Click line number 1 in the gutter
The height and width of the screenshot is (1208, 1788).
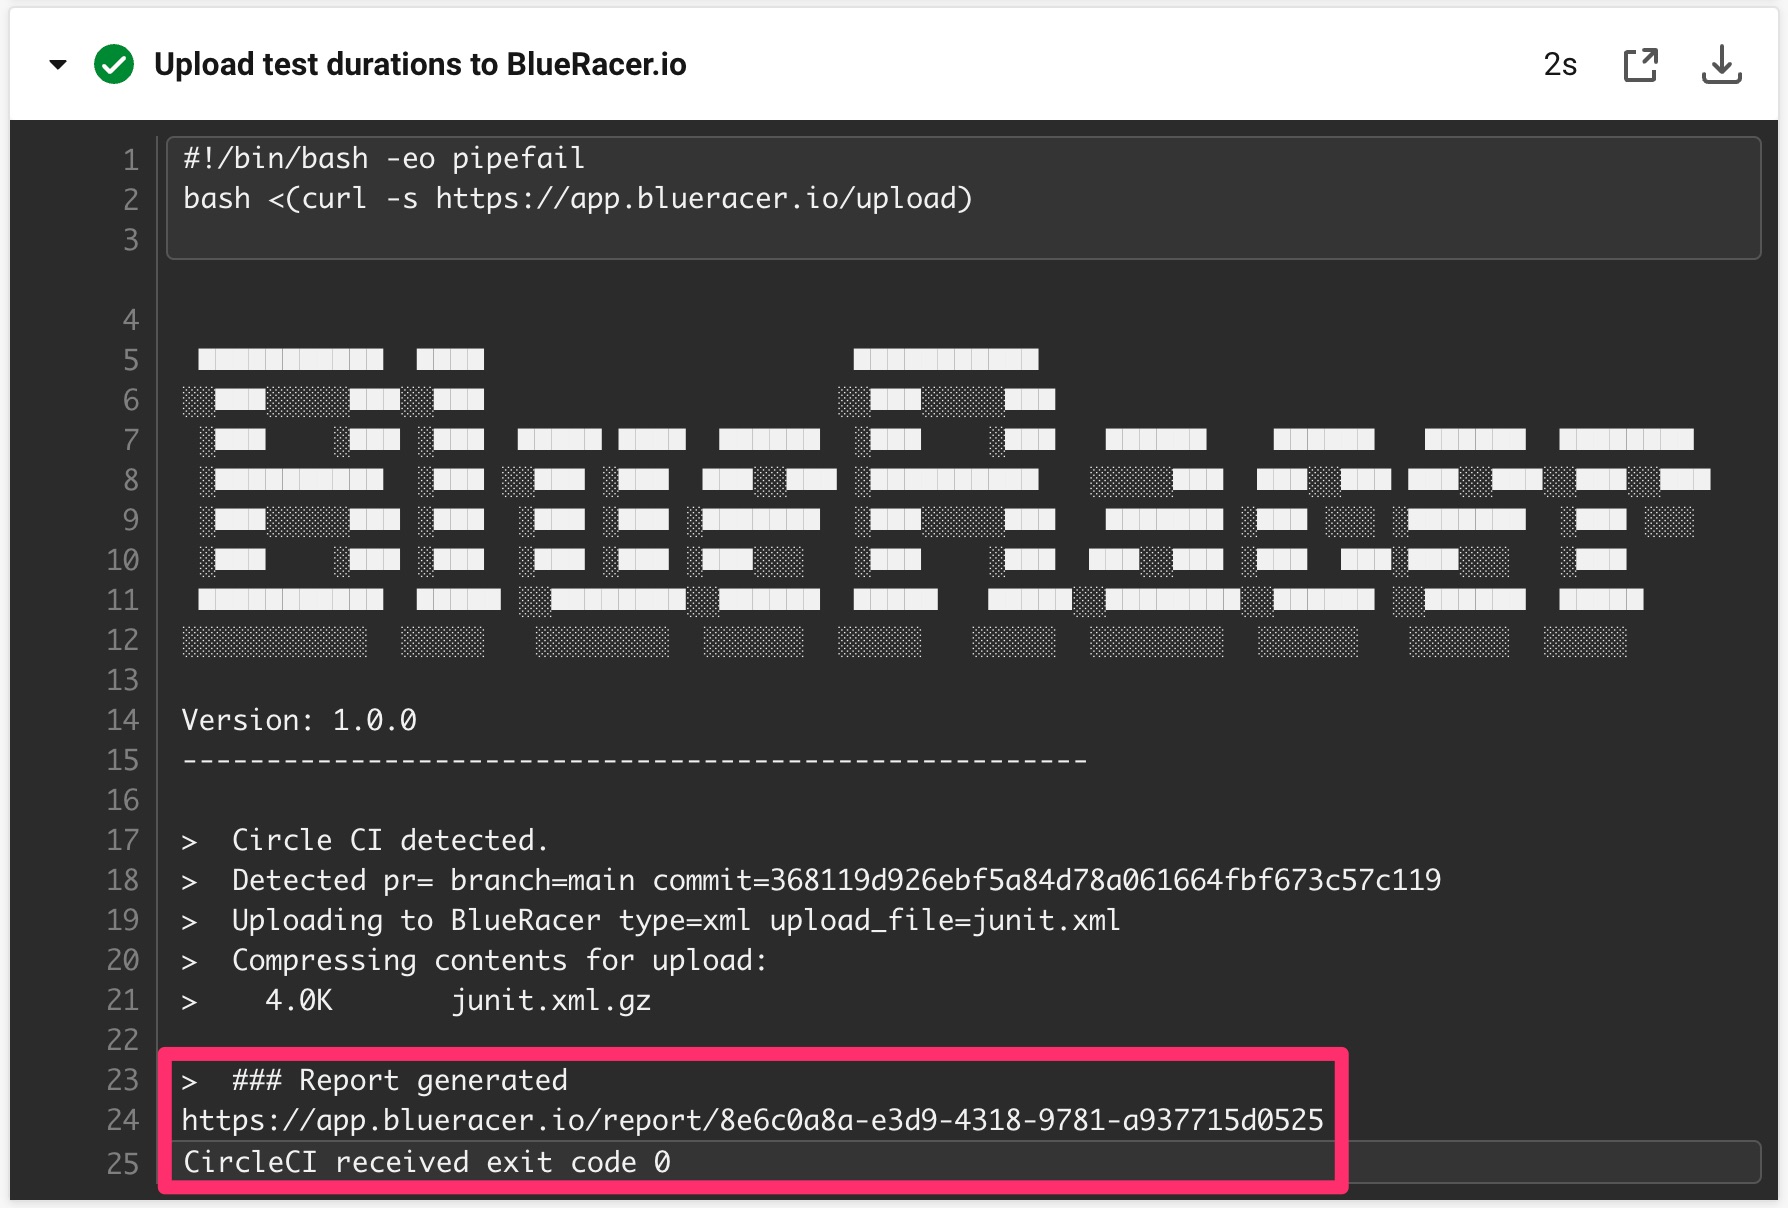click(x=129, y=157)
